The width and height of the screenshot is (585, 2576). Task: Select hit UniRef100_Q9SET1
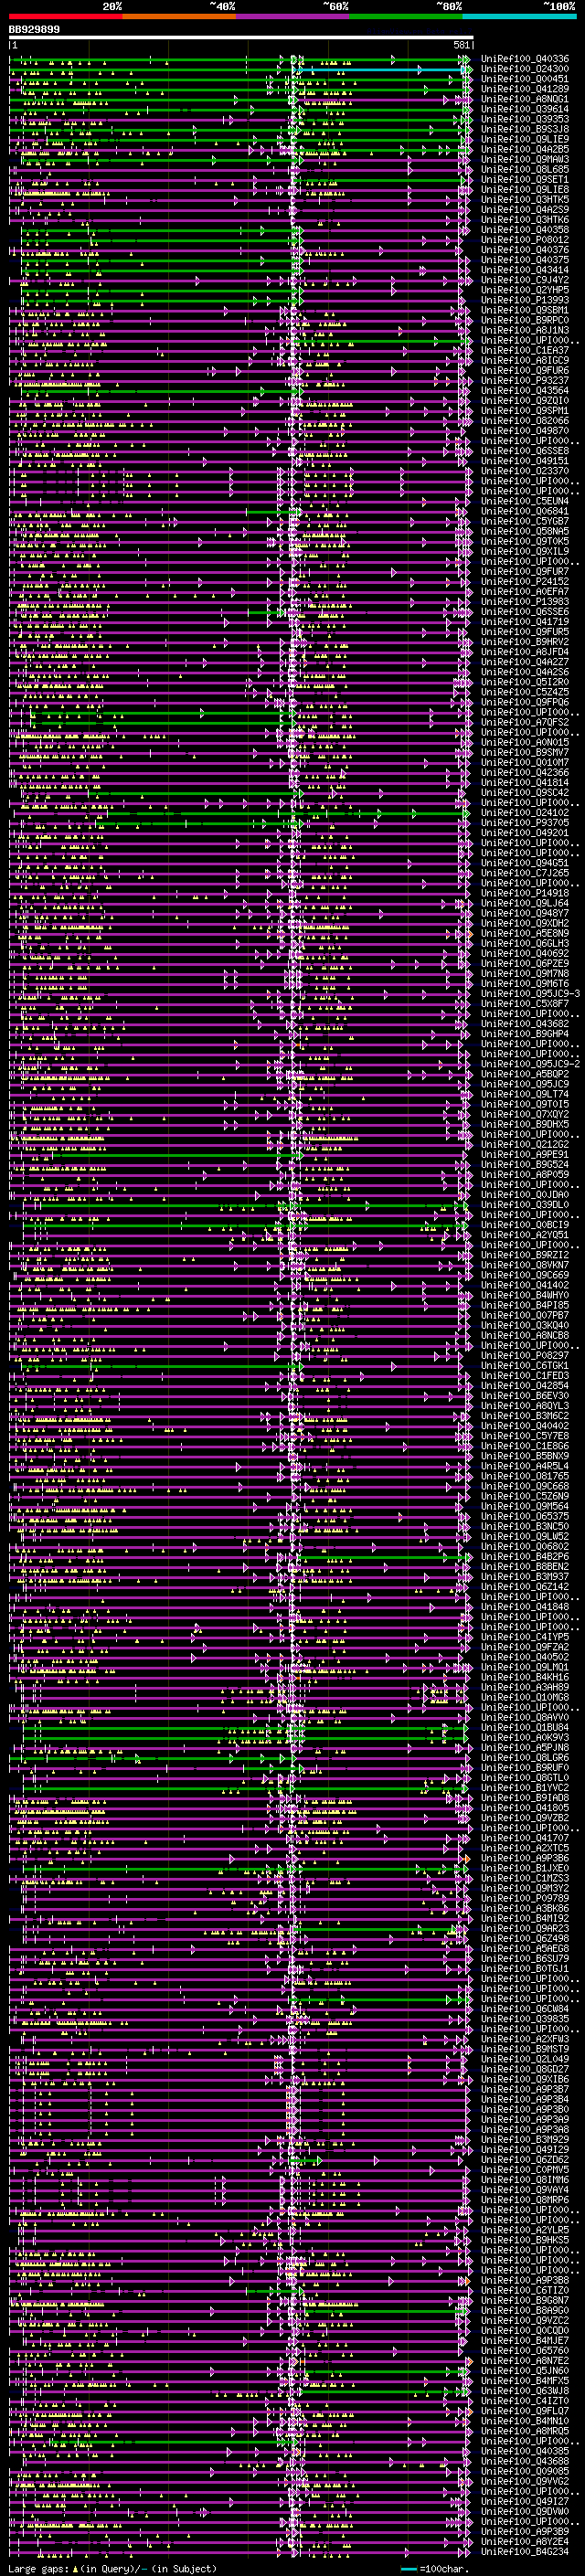pyautogui.click(x=525, y=180)
